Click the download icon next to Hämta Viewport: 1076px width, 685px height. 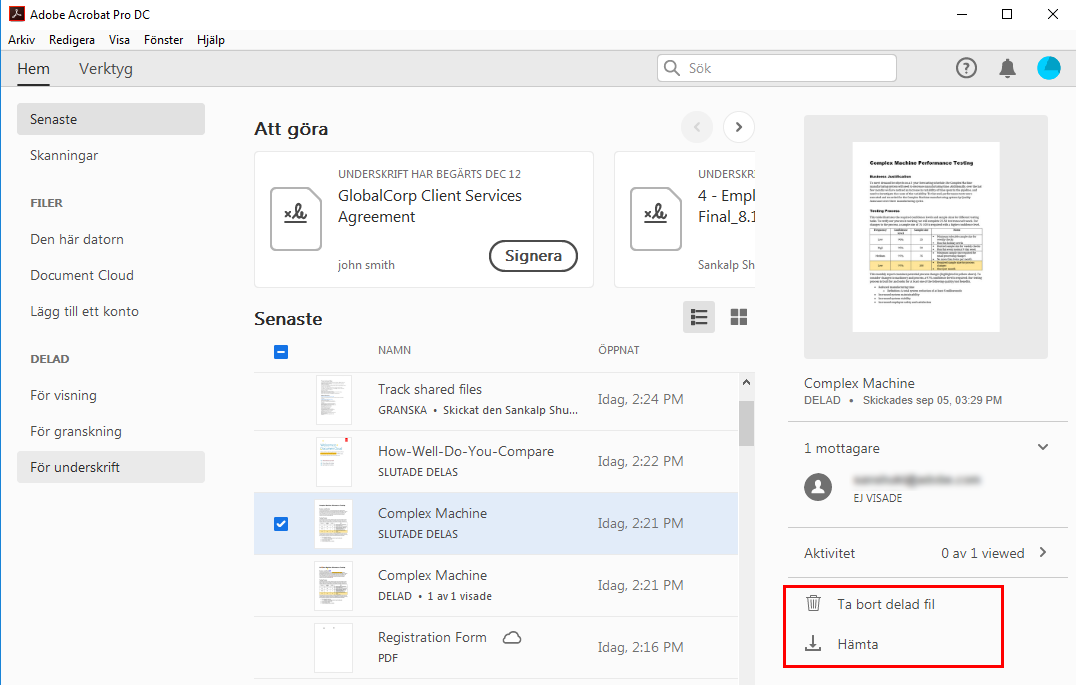814,644
